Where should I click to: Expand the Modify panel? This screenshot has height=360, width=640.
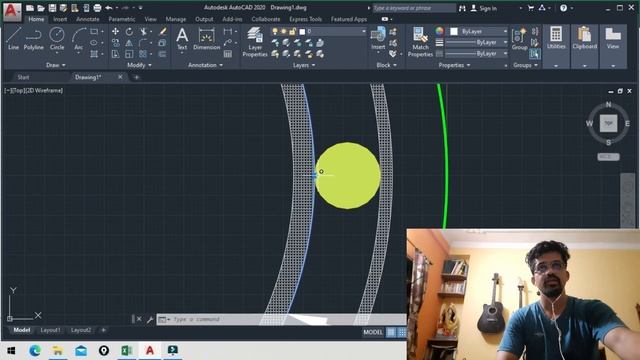[139, 65]
